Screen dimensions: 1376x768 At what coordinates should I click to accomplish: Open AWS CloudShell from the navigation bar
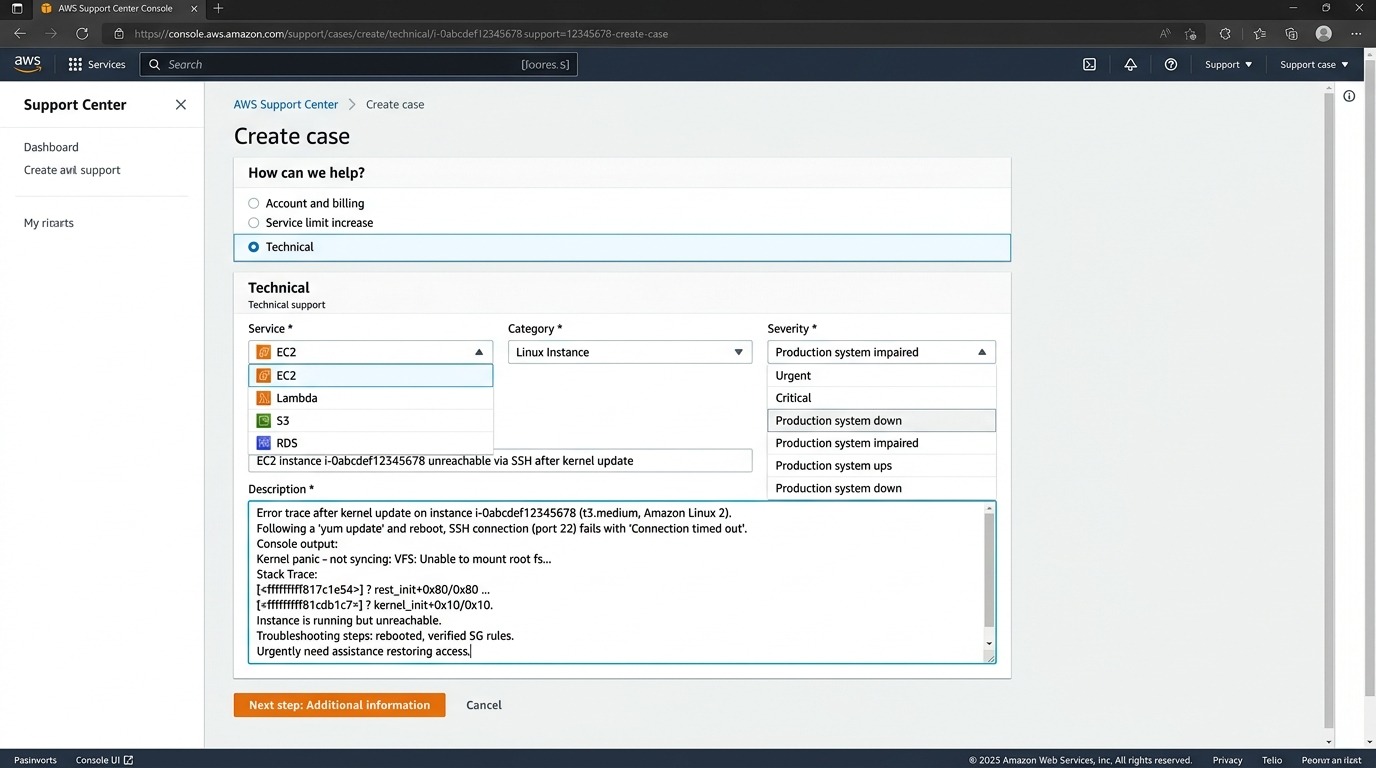tap(1089, 64)
